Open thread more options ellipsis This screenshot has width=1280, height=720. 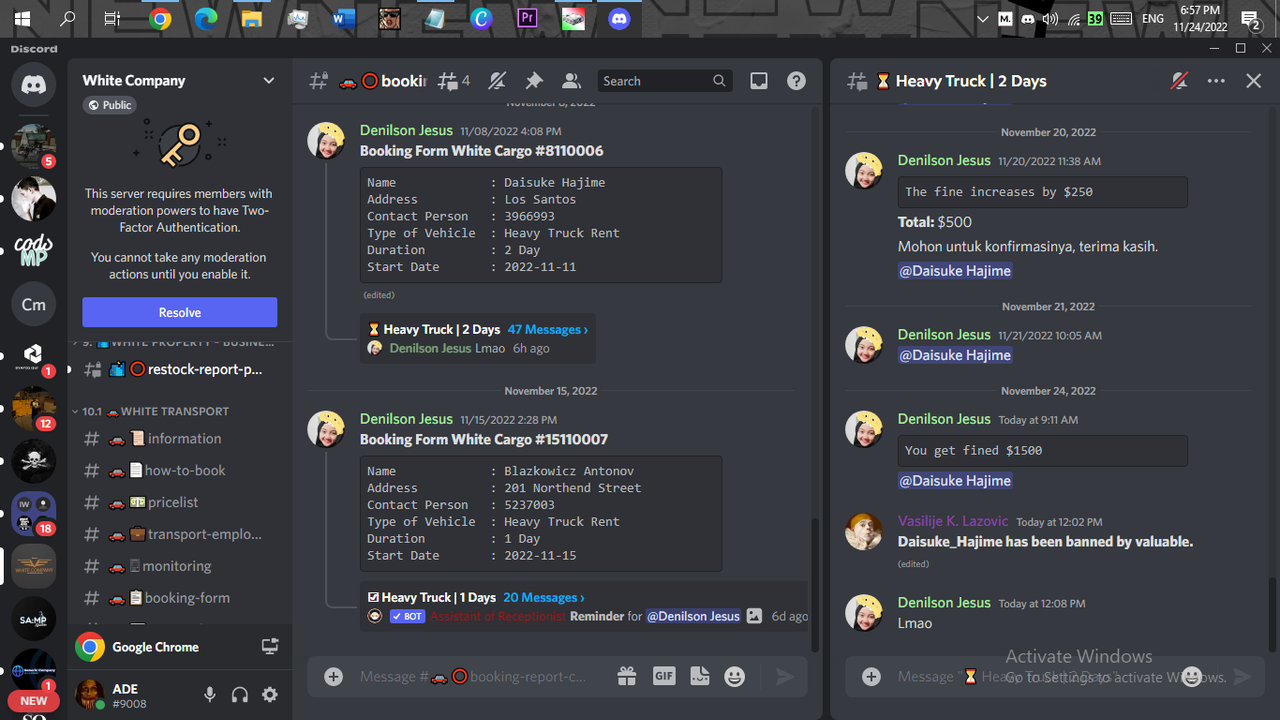tap(1216, 81)
